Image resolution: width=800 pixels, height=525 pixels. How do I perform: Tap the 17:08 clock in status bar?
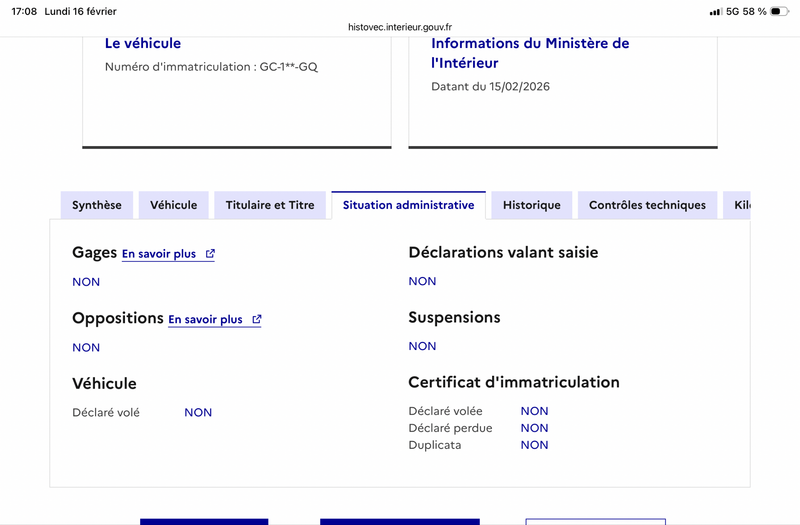pyautogui.click(x=24, y=11)
